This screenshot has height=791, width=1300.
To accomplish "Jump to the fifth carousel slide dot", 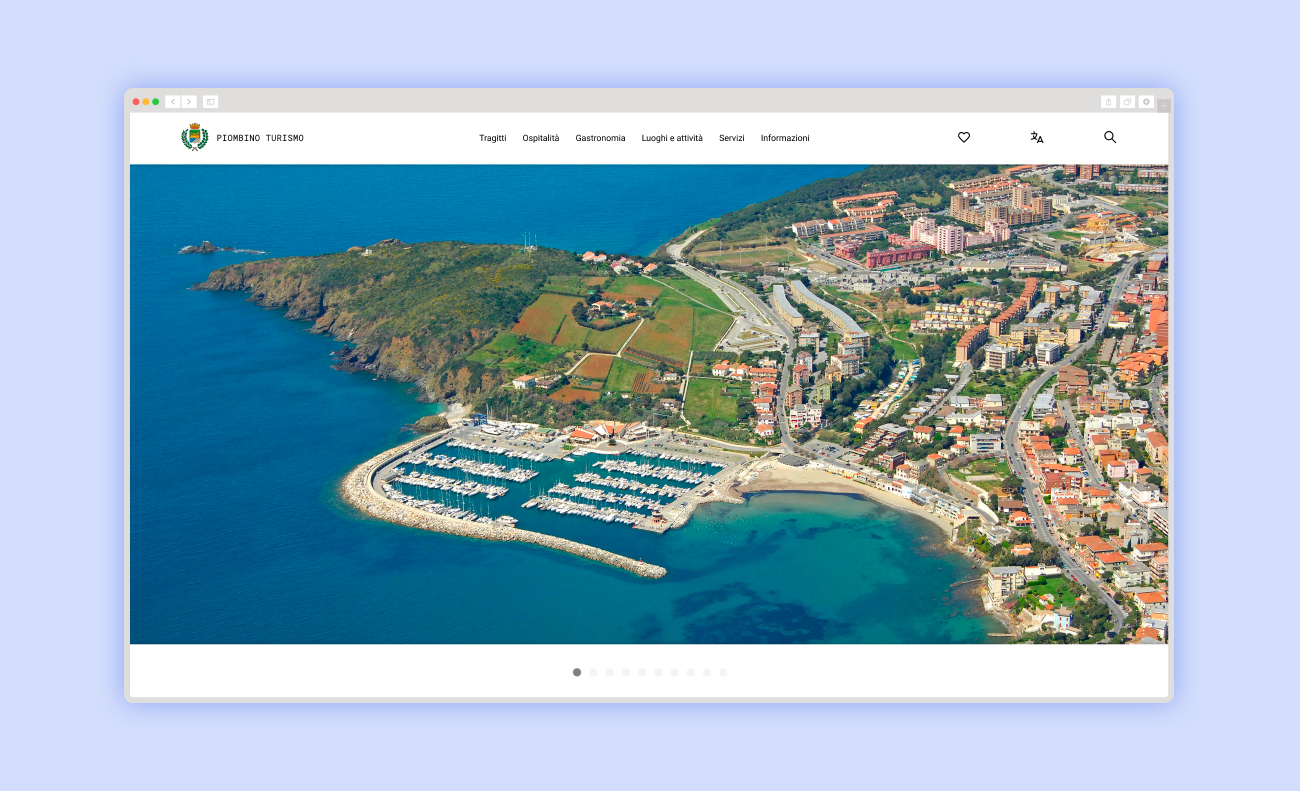I will pyautogui.click(x=642, y=672).
